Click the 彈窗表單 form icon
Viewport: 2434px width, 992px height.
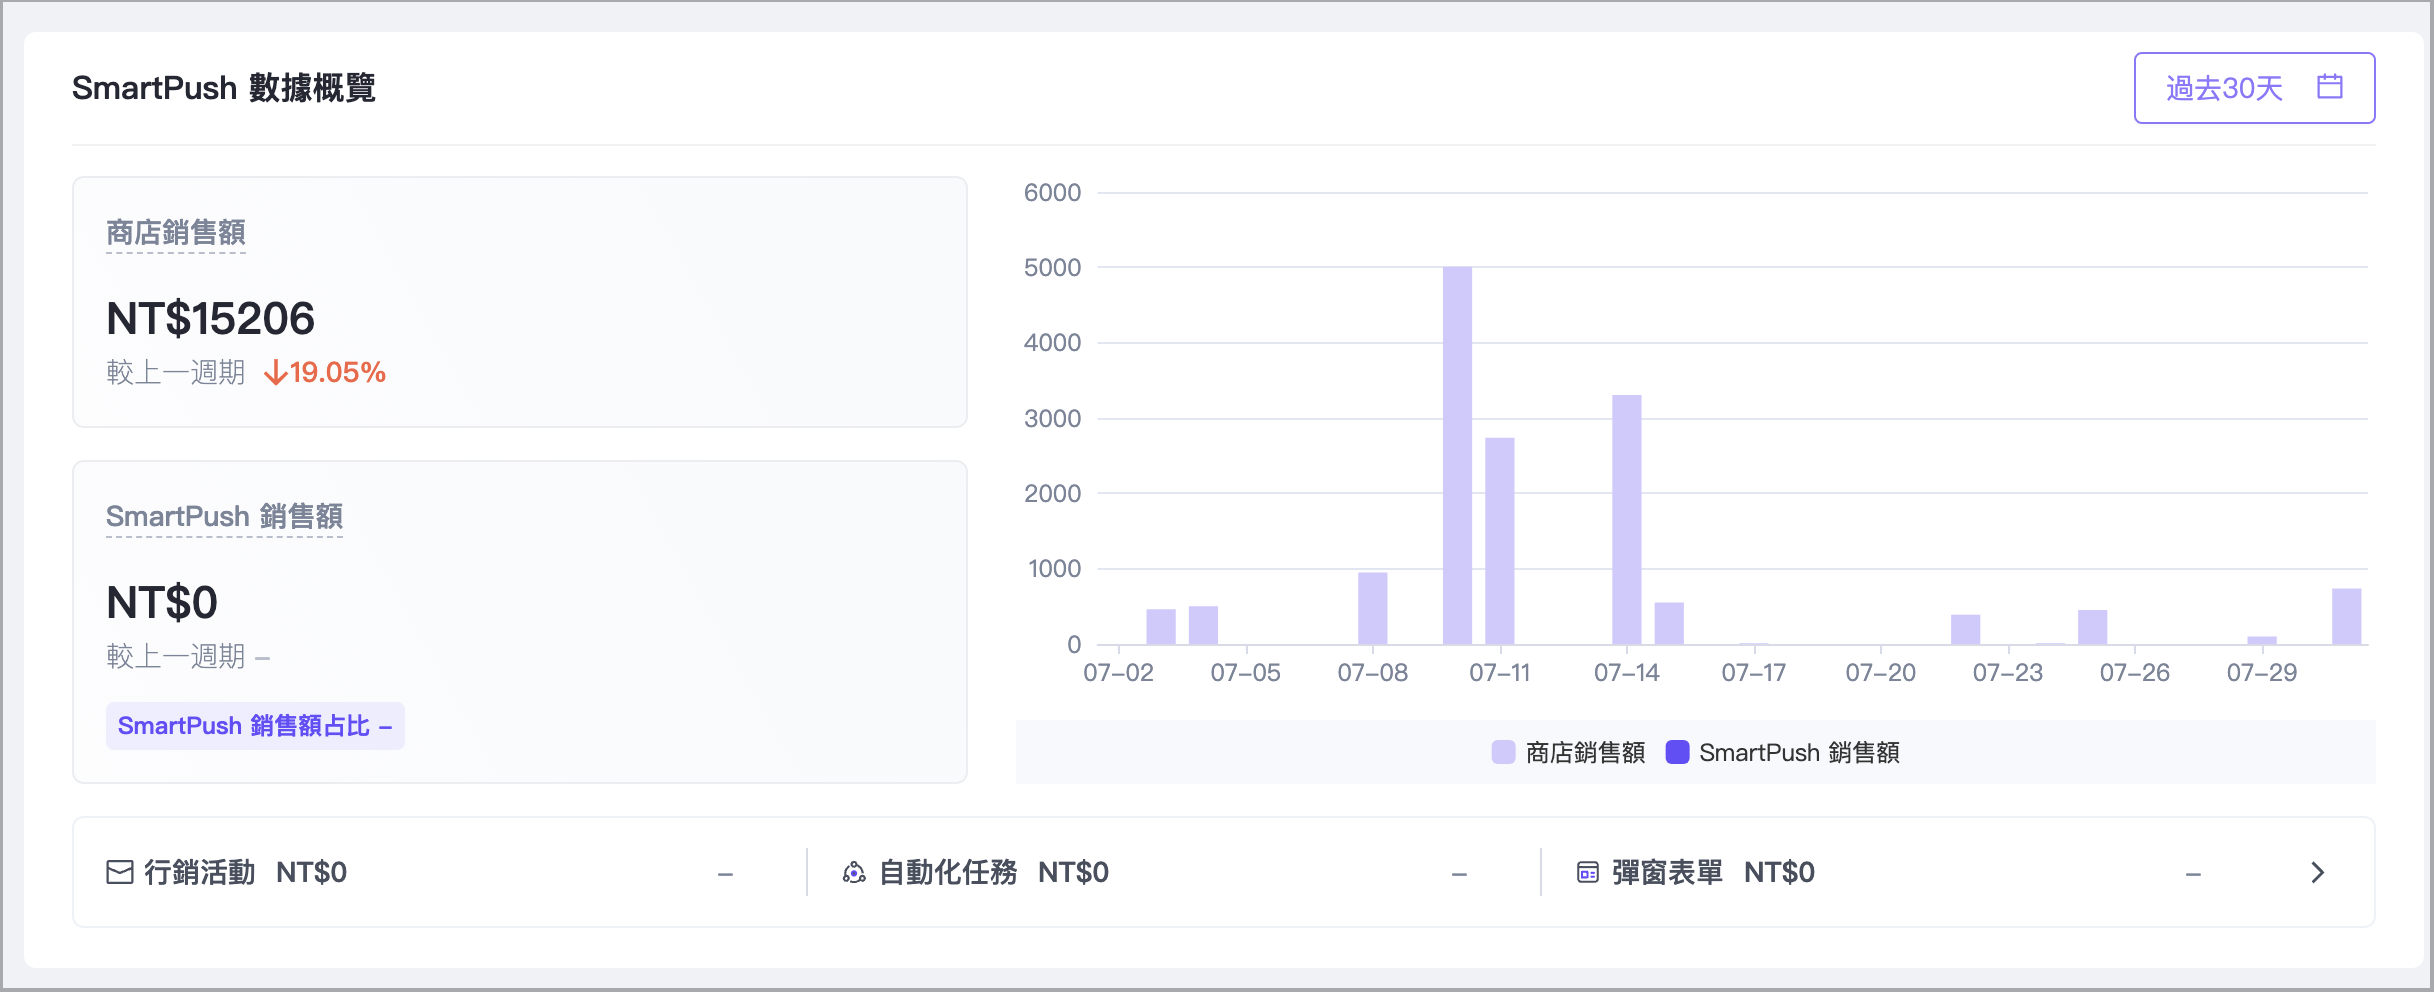[1588, 873]
